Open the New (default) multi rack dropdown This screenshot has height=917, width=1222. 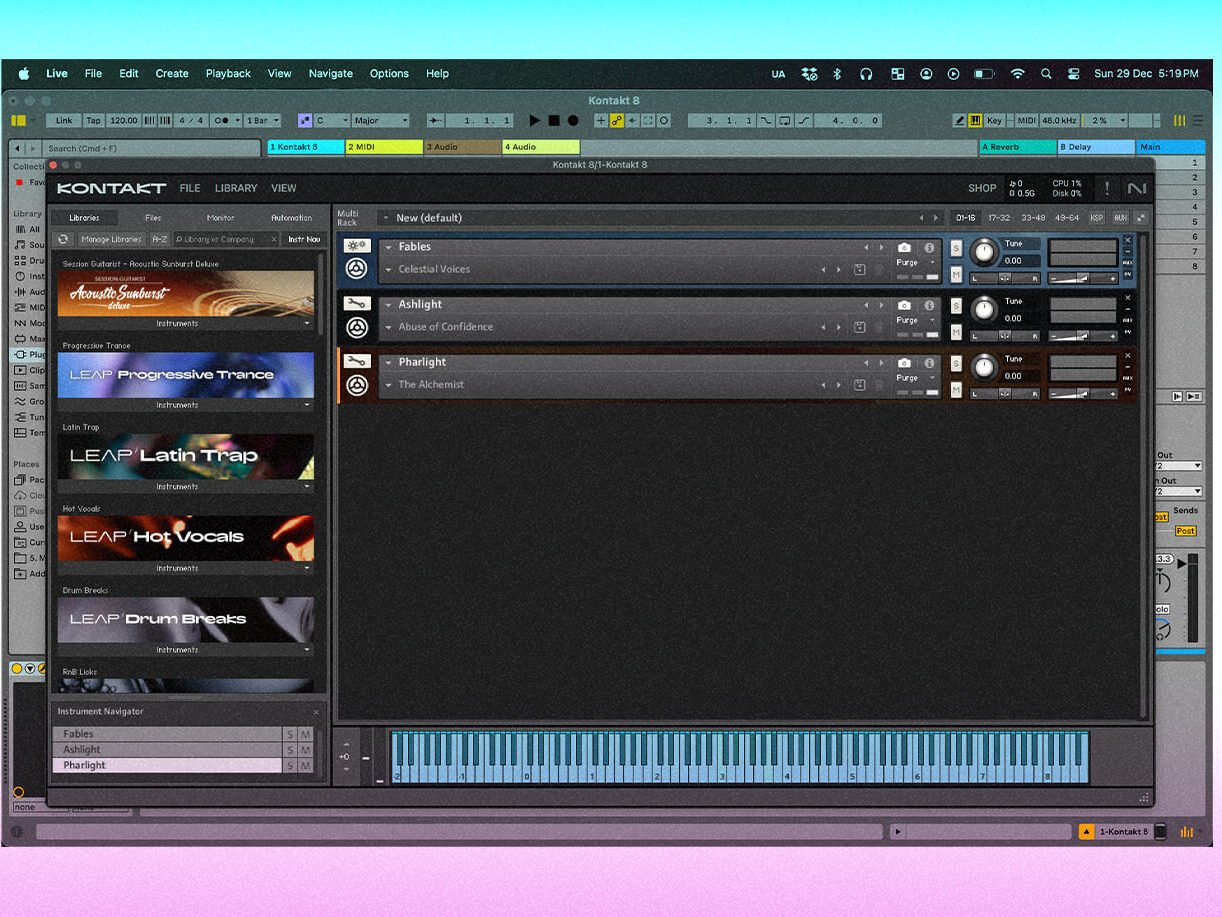386,218
